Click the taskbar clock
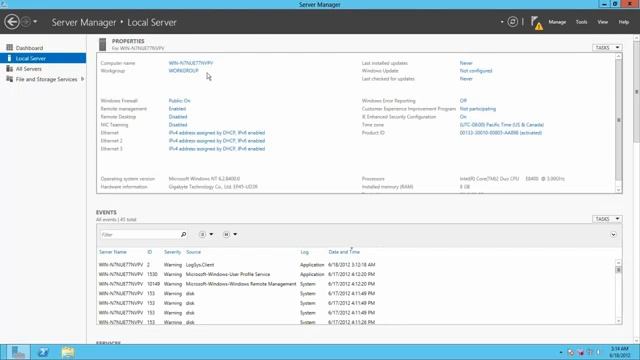The width and height of the screenshot is (640, 360). point(620,352)
